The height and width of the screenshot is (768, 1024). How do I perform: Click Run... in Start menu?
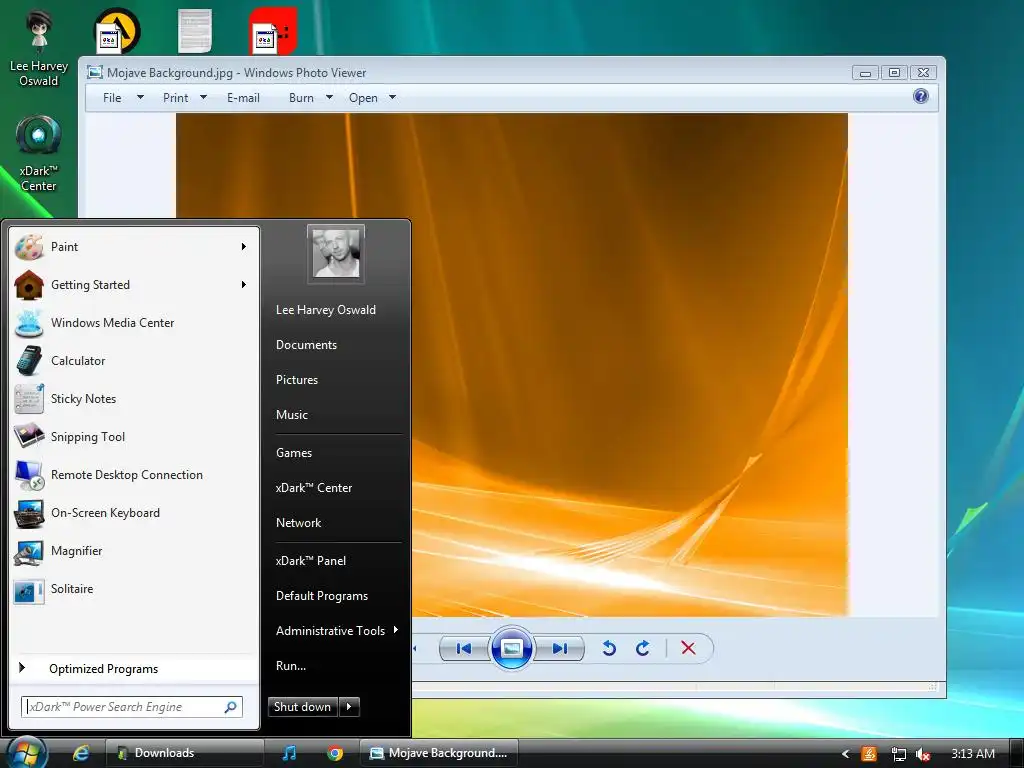291,666
